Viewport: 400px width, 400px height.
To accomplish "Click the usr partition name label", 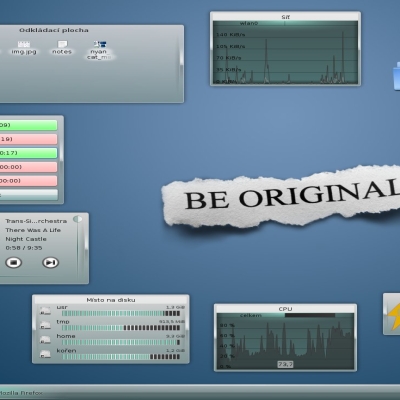I will click(x=62, y=307).
